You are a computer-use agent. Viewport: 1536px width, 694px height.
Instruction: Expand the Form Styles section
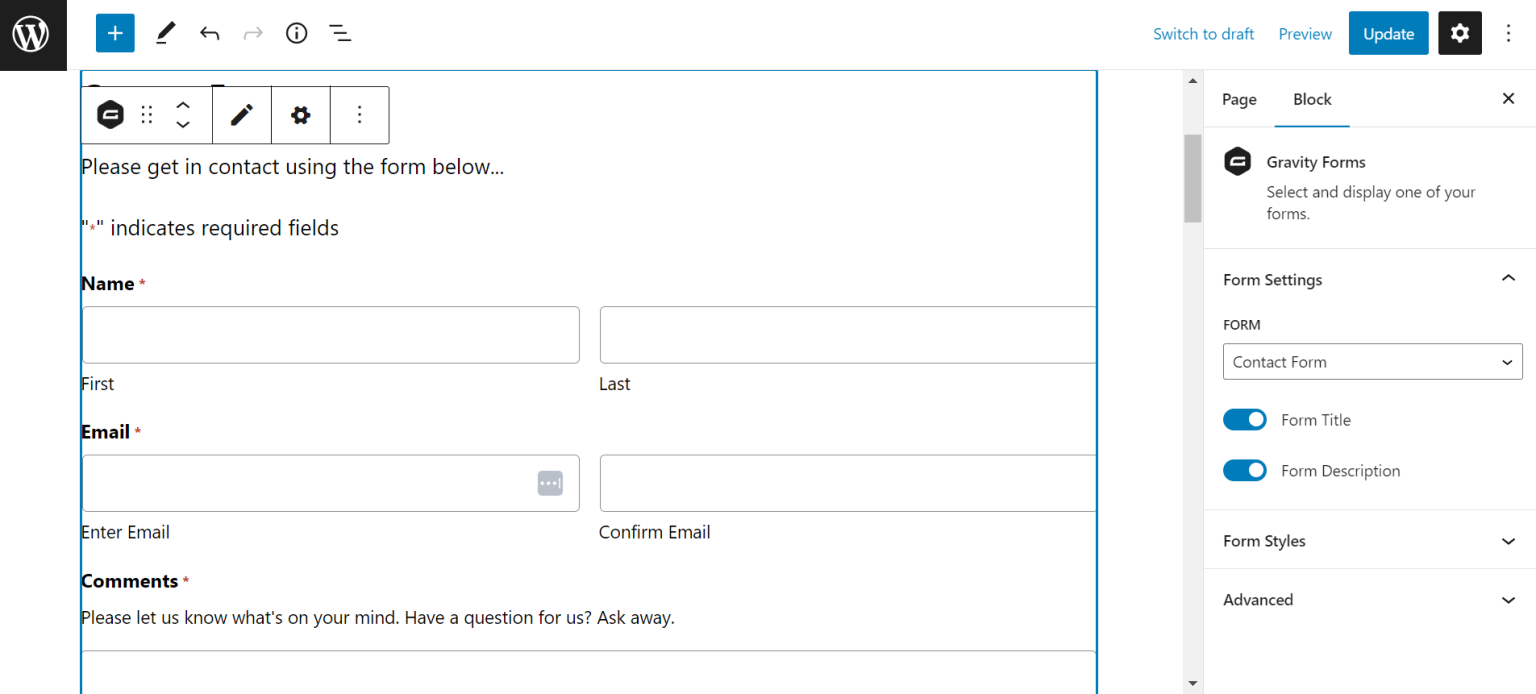pos(1370,541)
